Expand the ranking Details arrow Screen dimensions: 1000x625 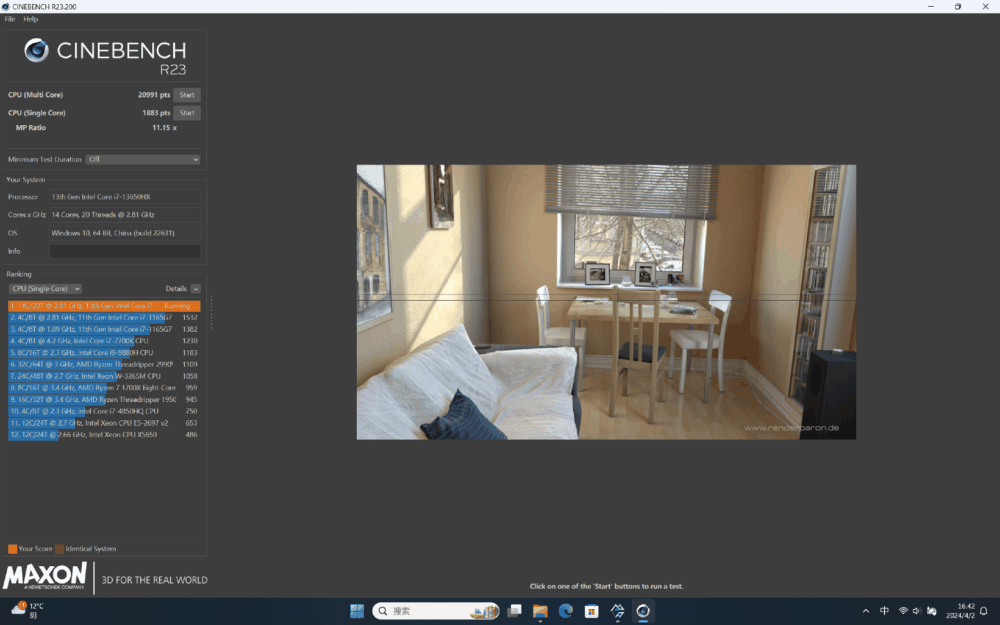pos(195,289)
